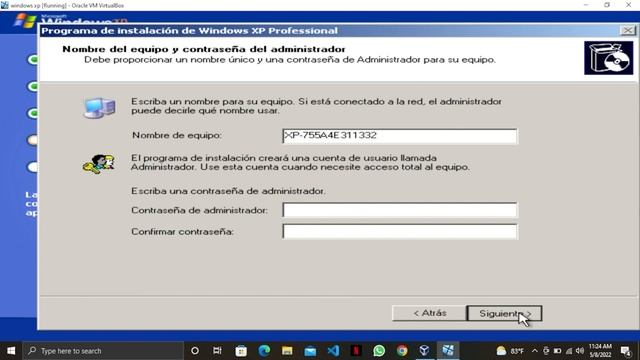Open the weather widget showing 83°F
Screen dimensions: 640x360
510,351
